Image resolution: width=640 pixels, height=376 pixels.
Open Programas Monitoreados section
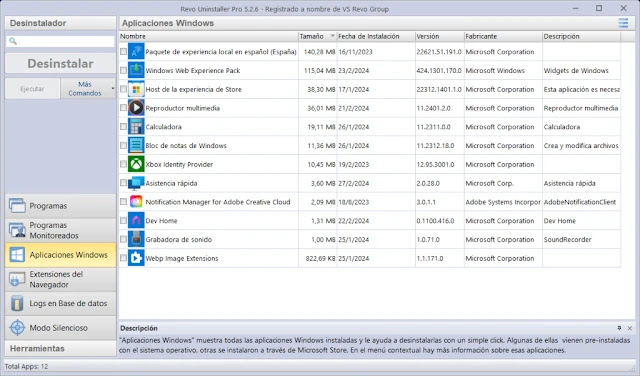click(x=60, y=230)
